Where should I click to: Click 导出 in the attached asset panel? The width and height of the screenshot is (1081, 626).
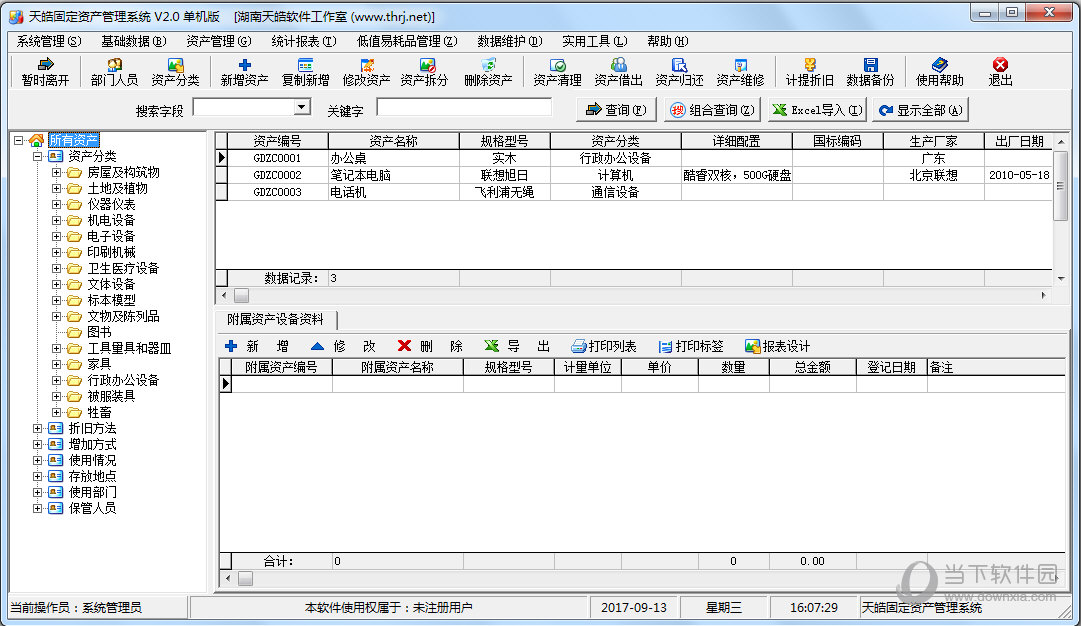click(517, 346)
